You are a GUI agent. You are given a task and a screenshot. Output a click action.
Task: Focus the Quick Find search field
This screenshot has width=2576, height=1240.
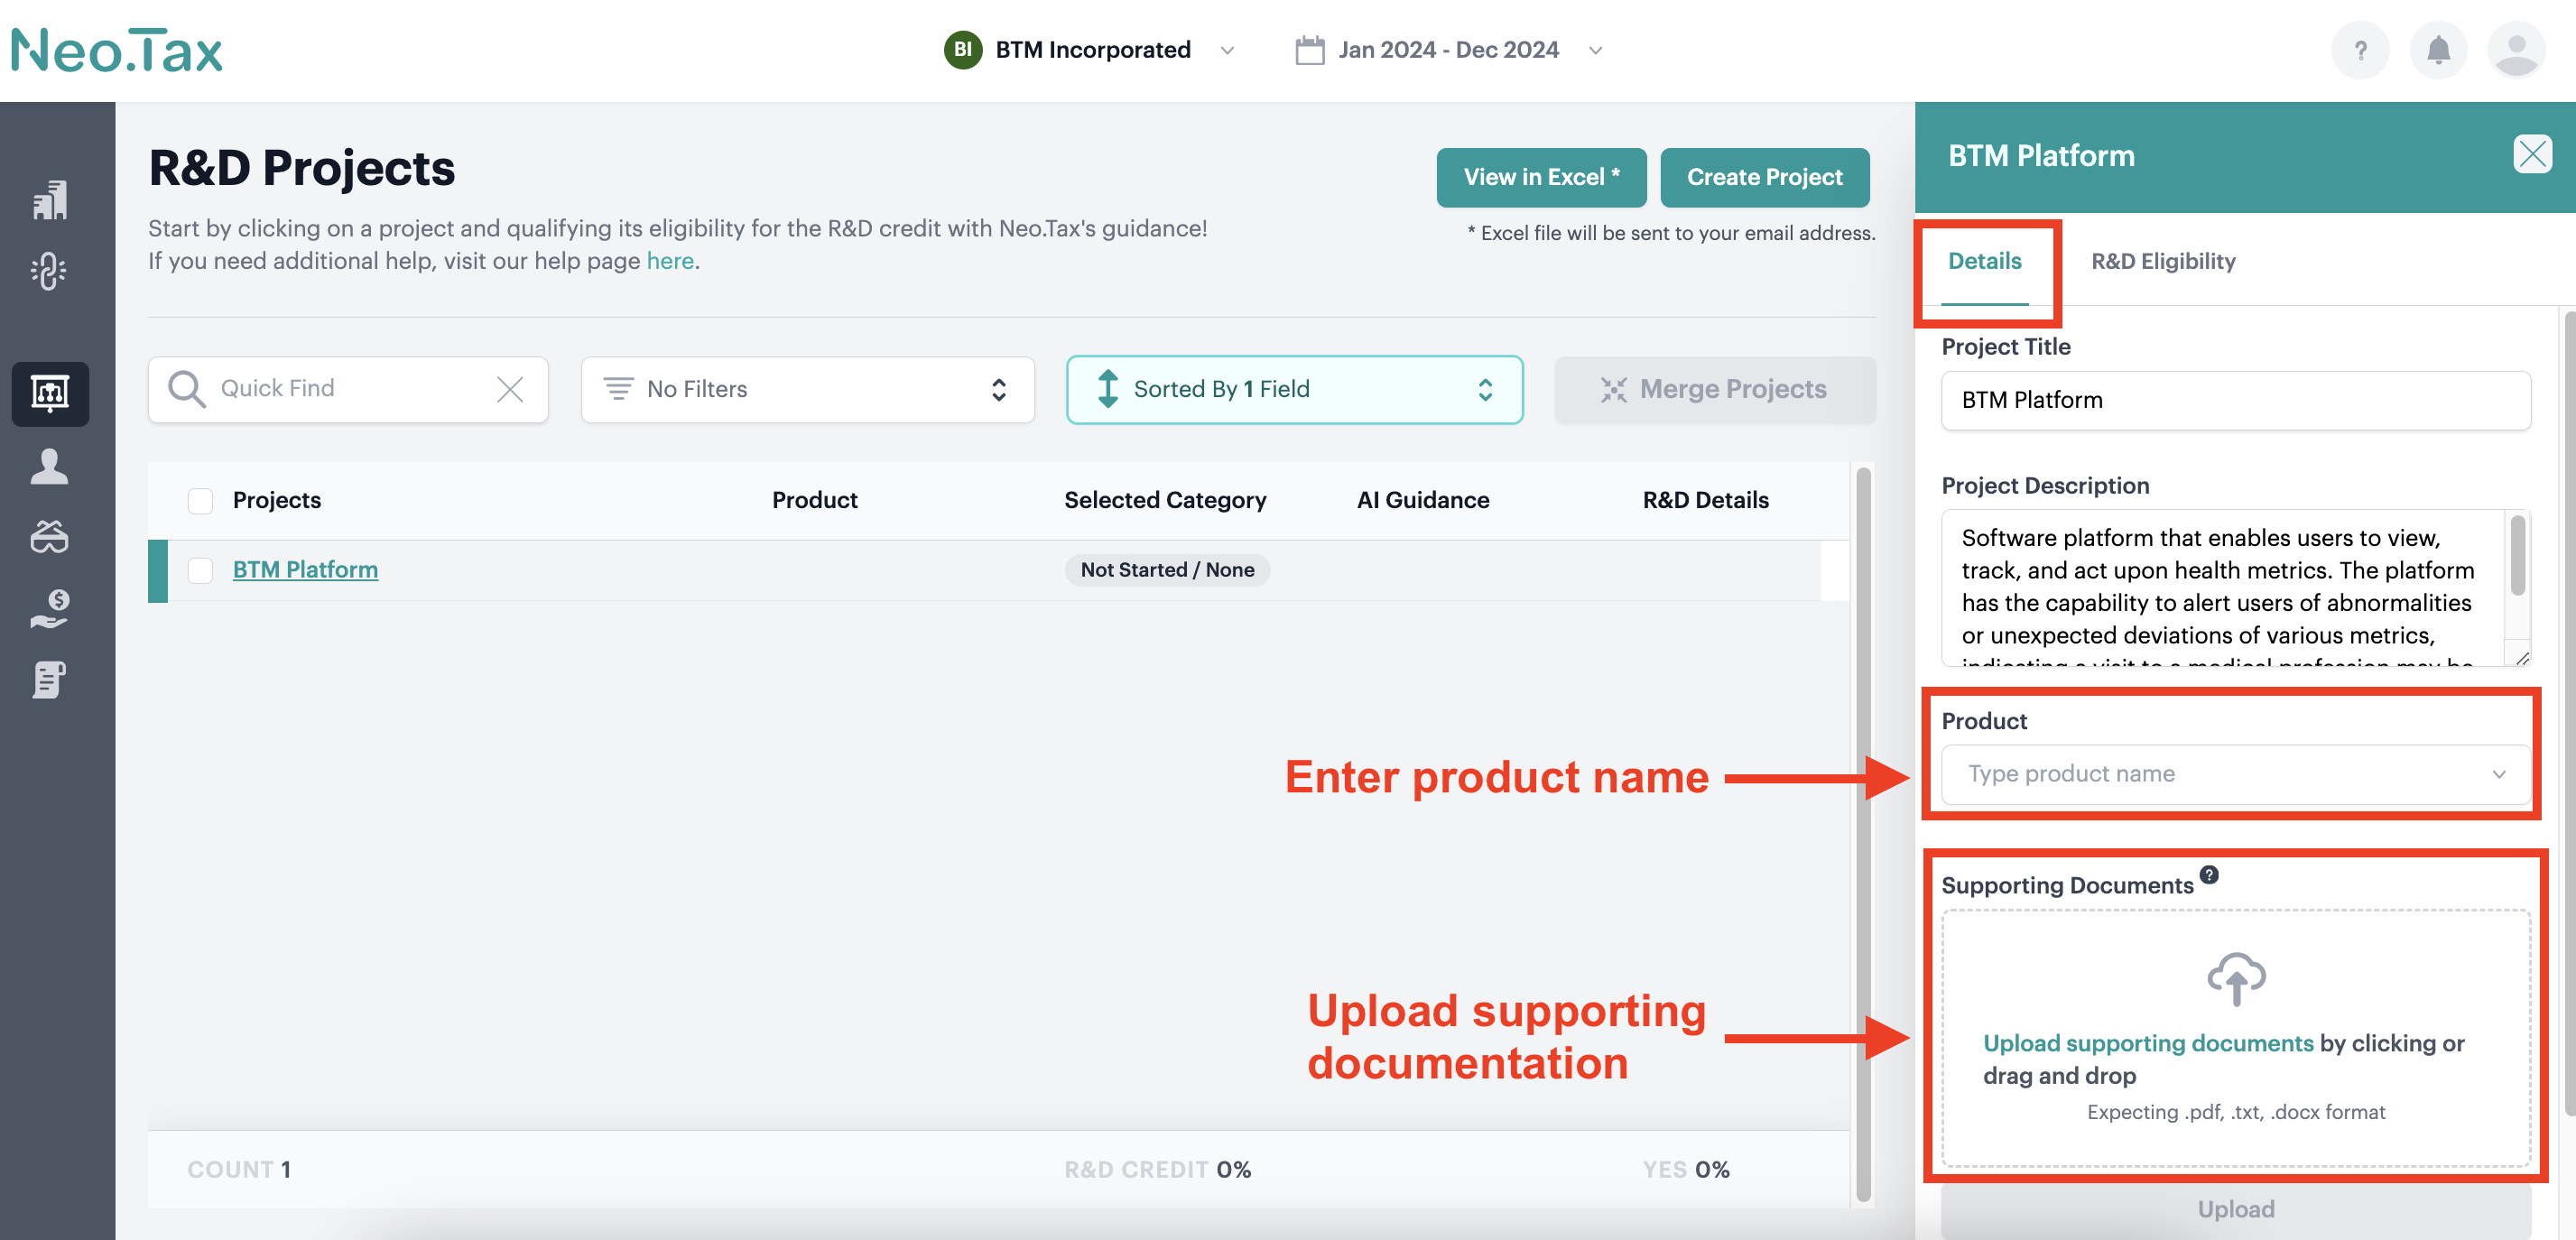point(348,389)
